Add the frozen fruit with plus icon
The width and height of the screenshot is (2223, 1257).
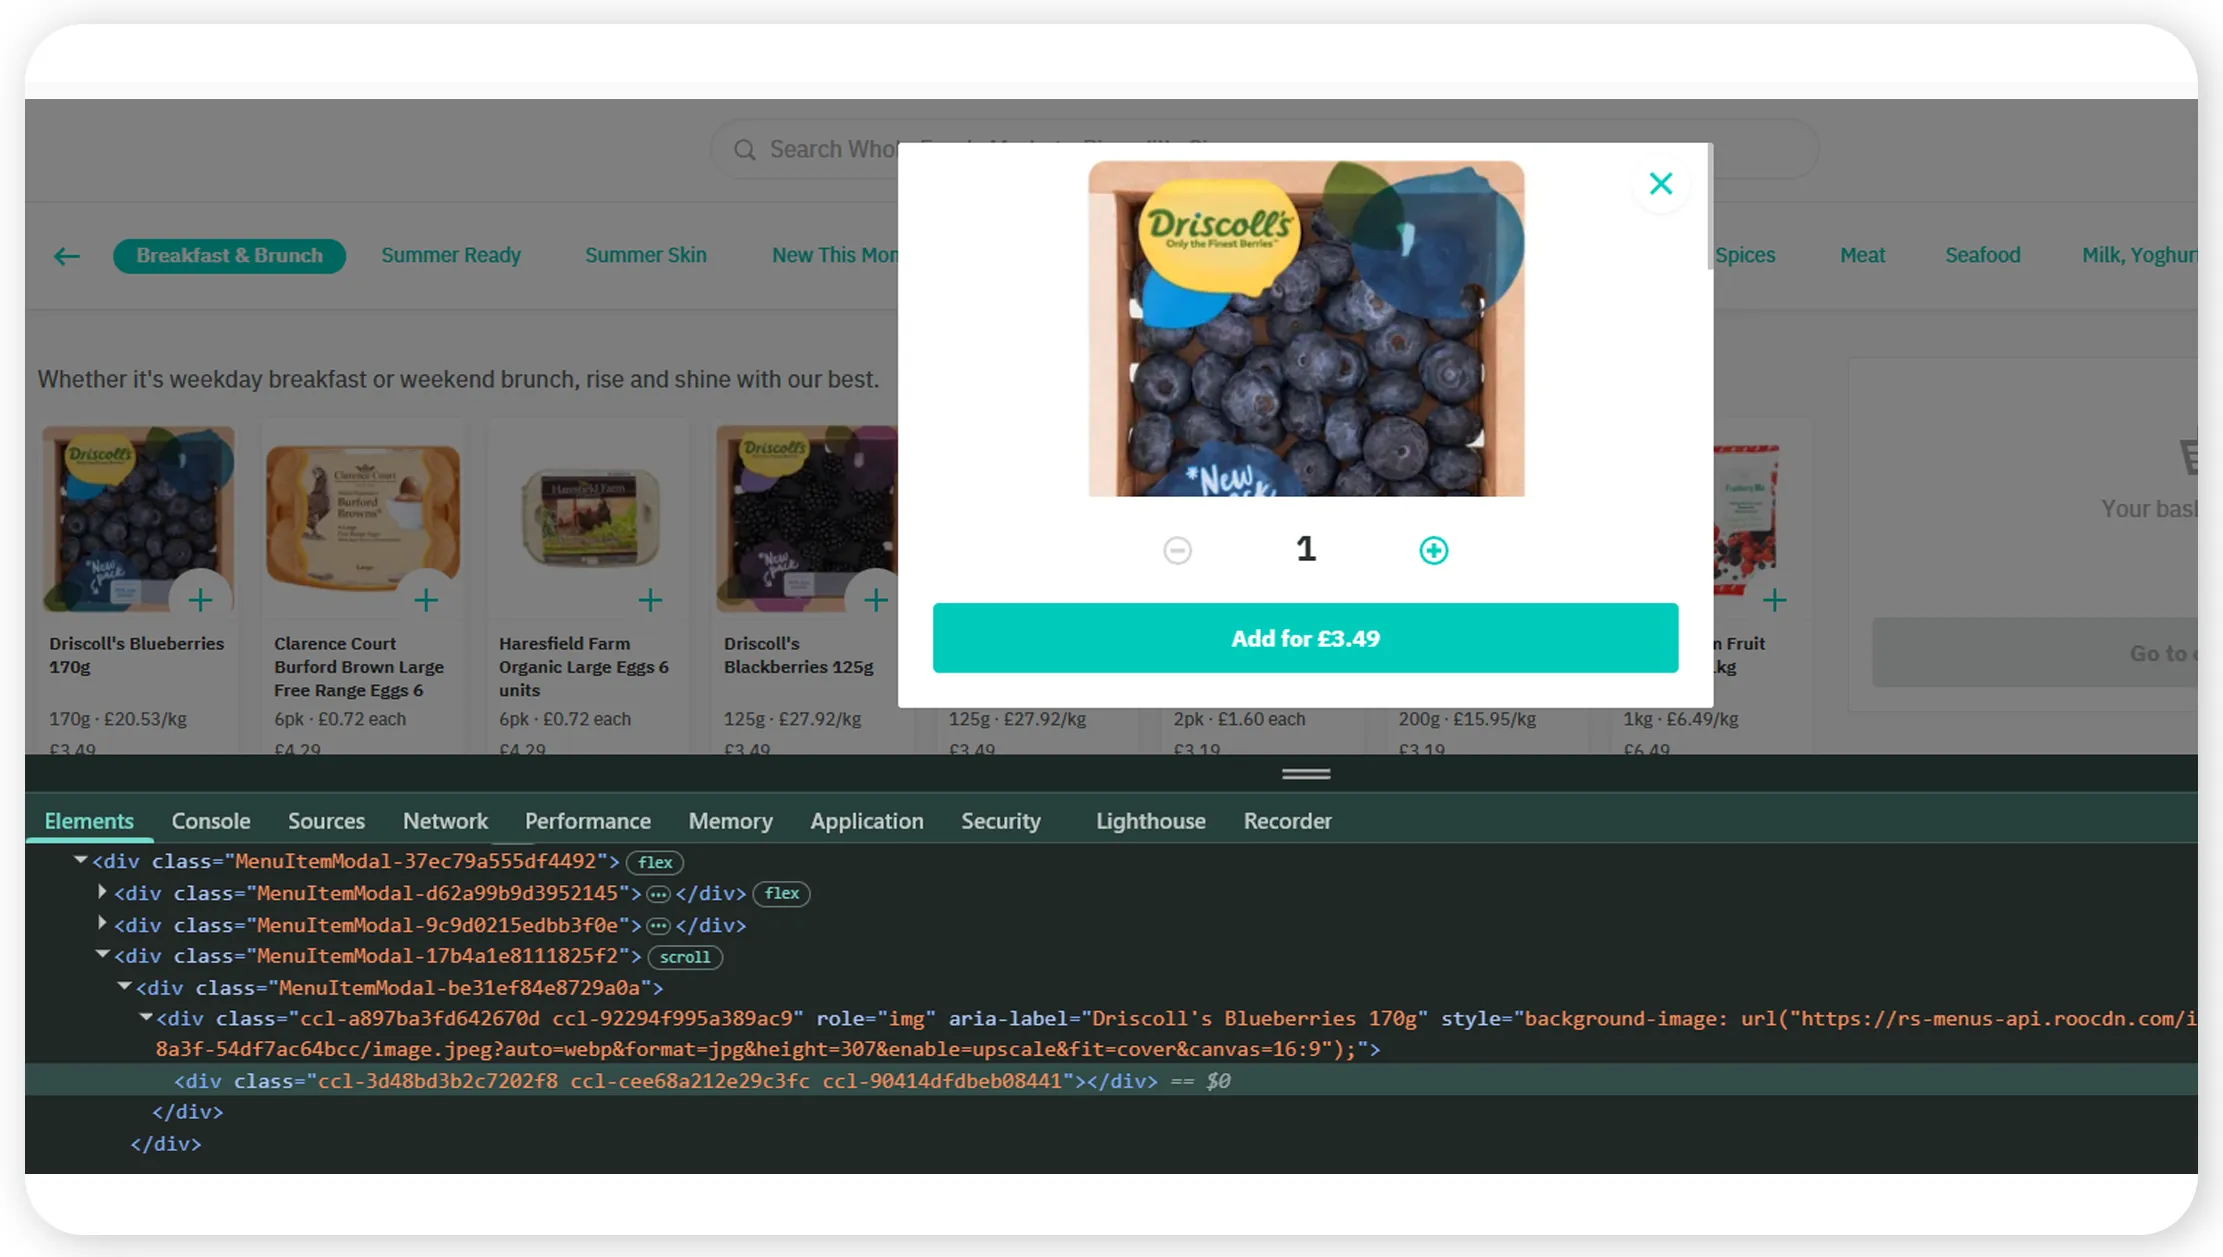pyautogui.click(x=1775, y=600)
